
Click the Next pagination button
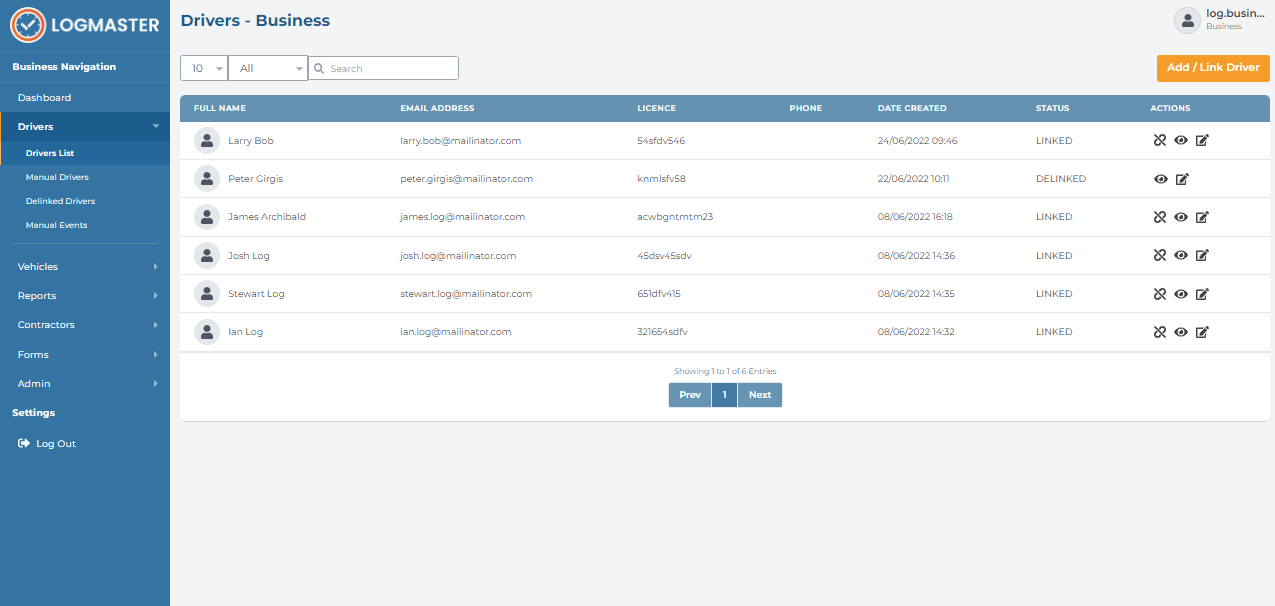[760, 394]
